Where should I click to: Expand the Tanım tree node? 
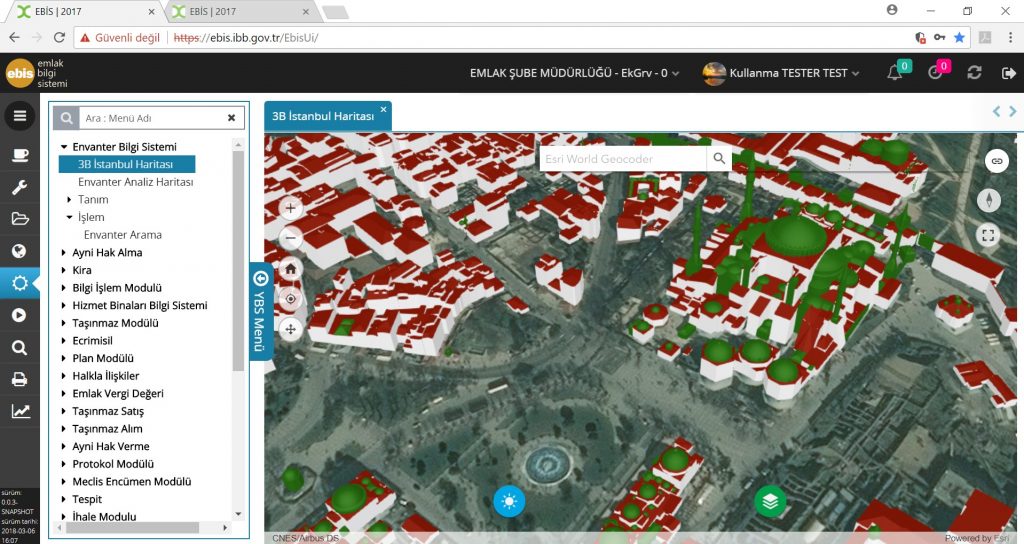[x=69, y=200]
